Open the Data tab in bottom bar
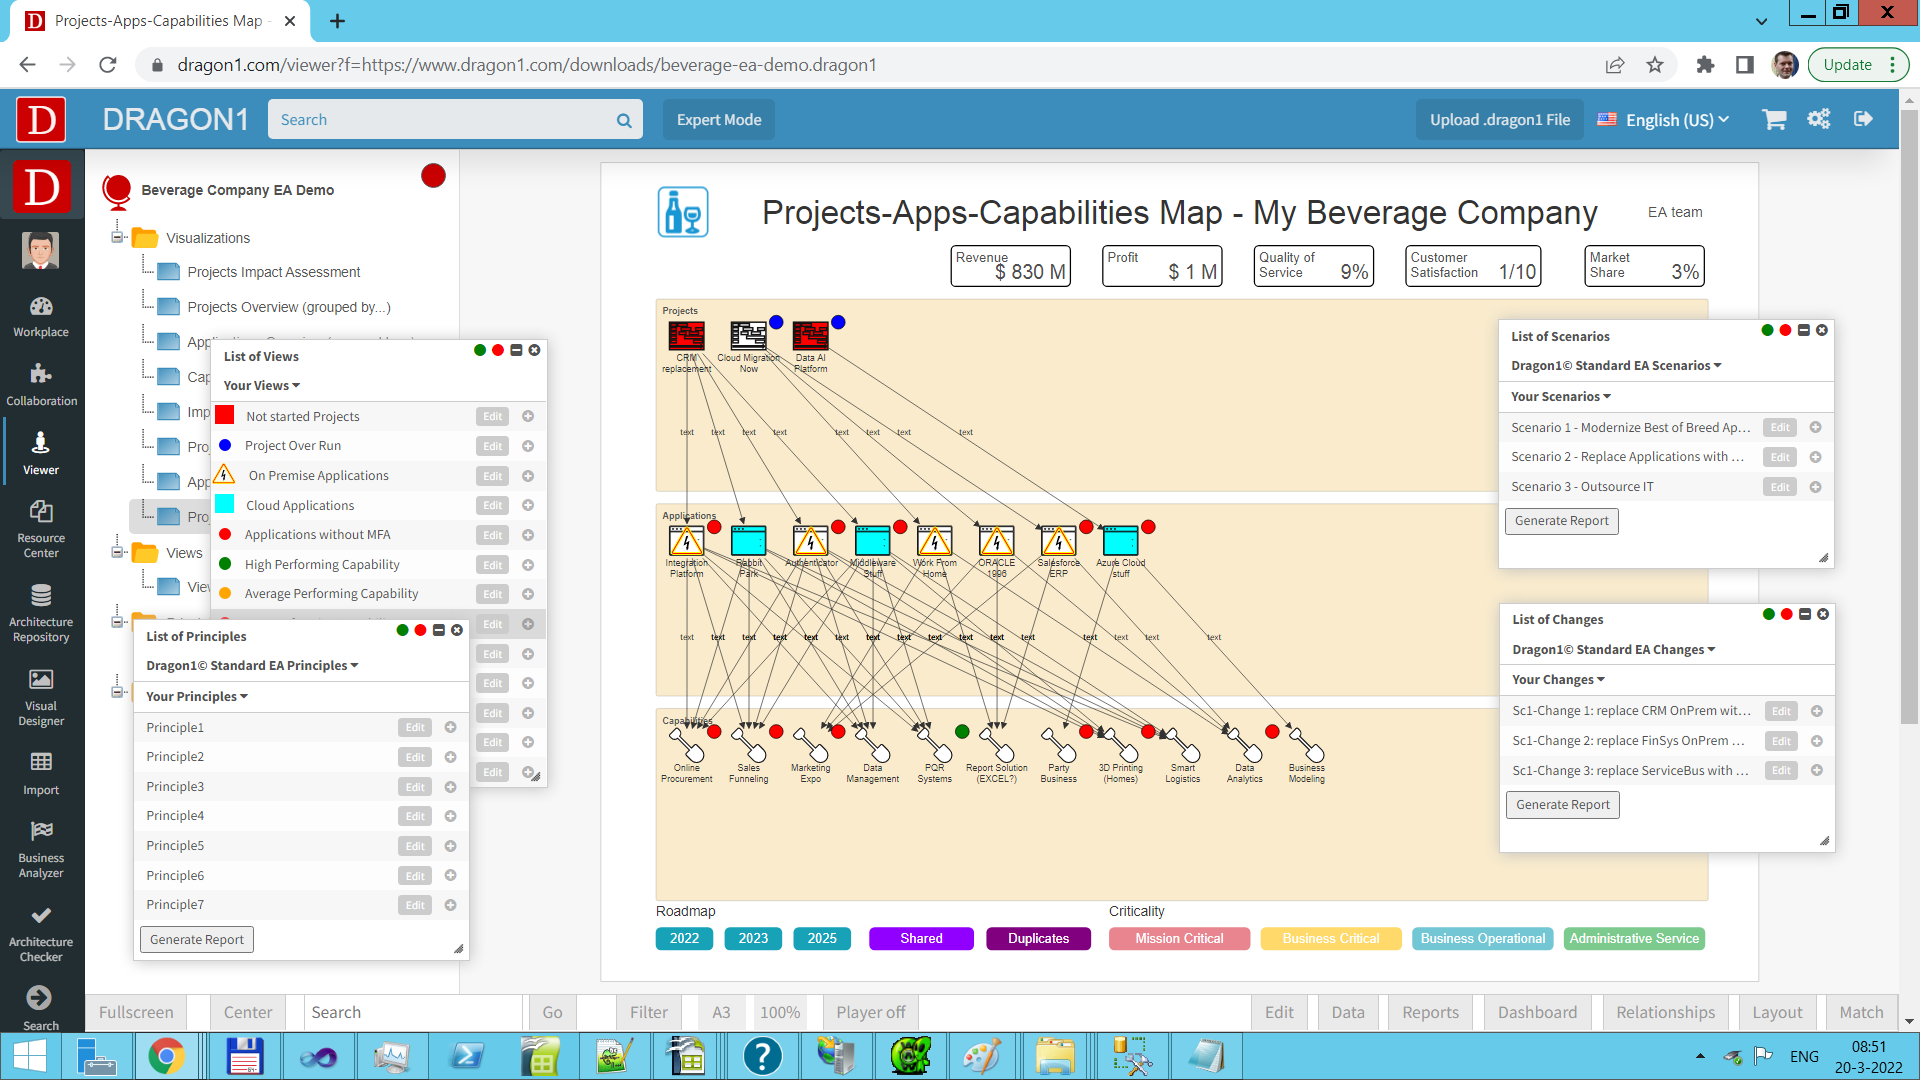 [1347, 1012]
